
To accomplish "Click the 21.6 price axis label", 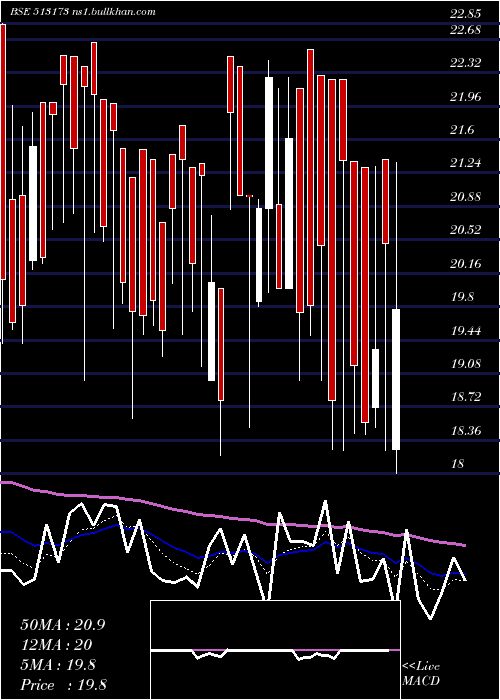I will click(462, 130).
